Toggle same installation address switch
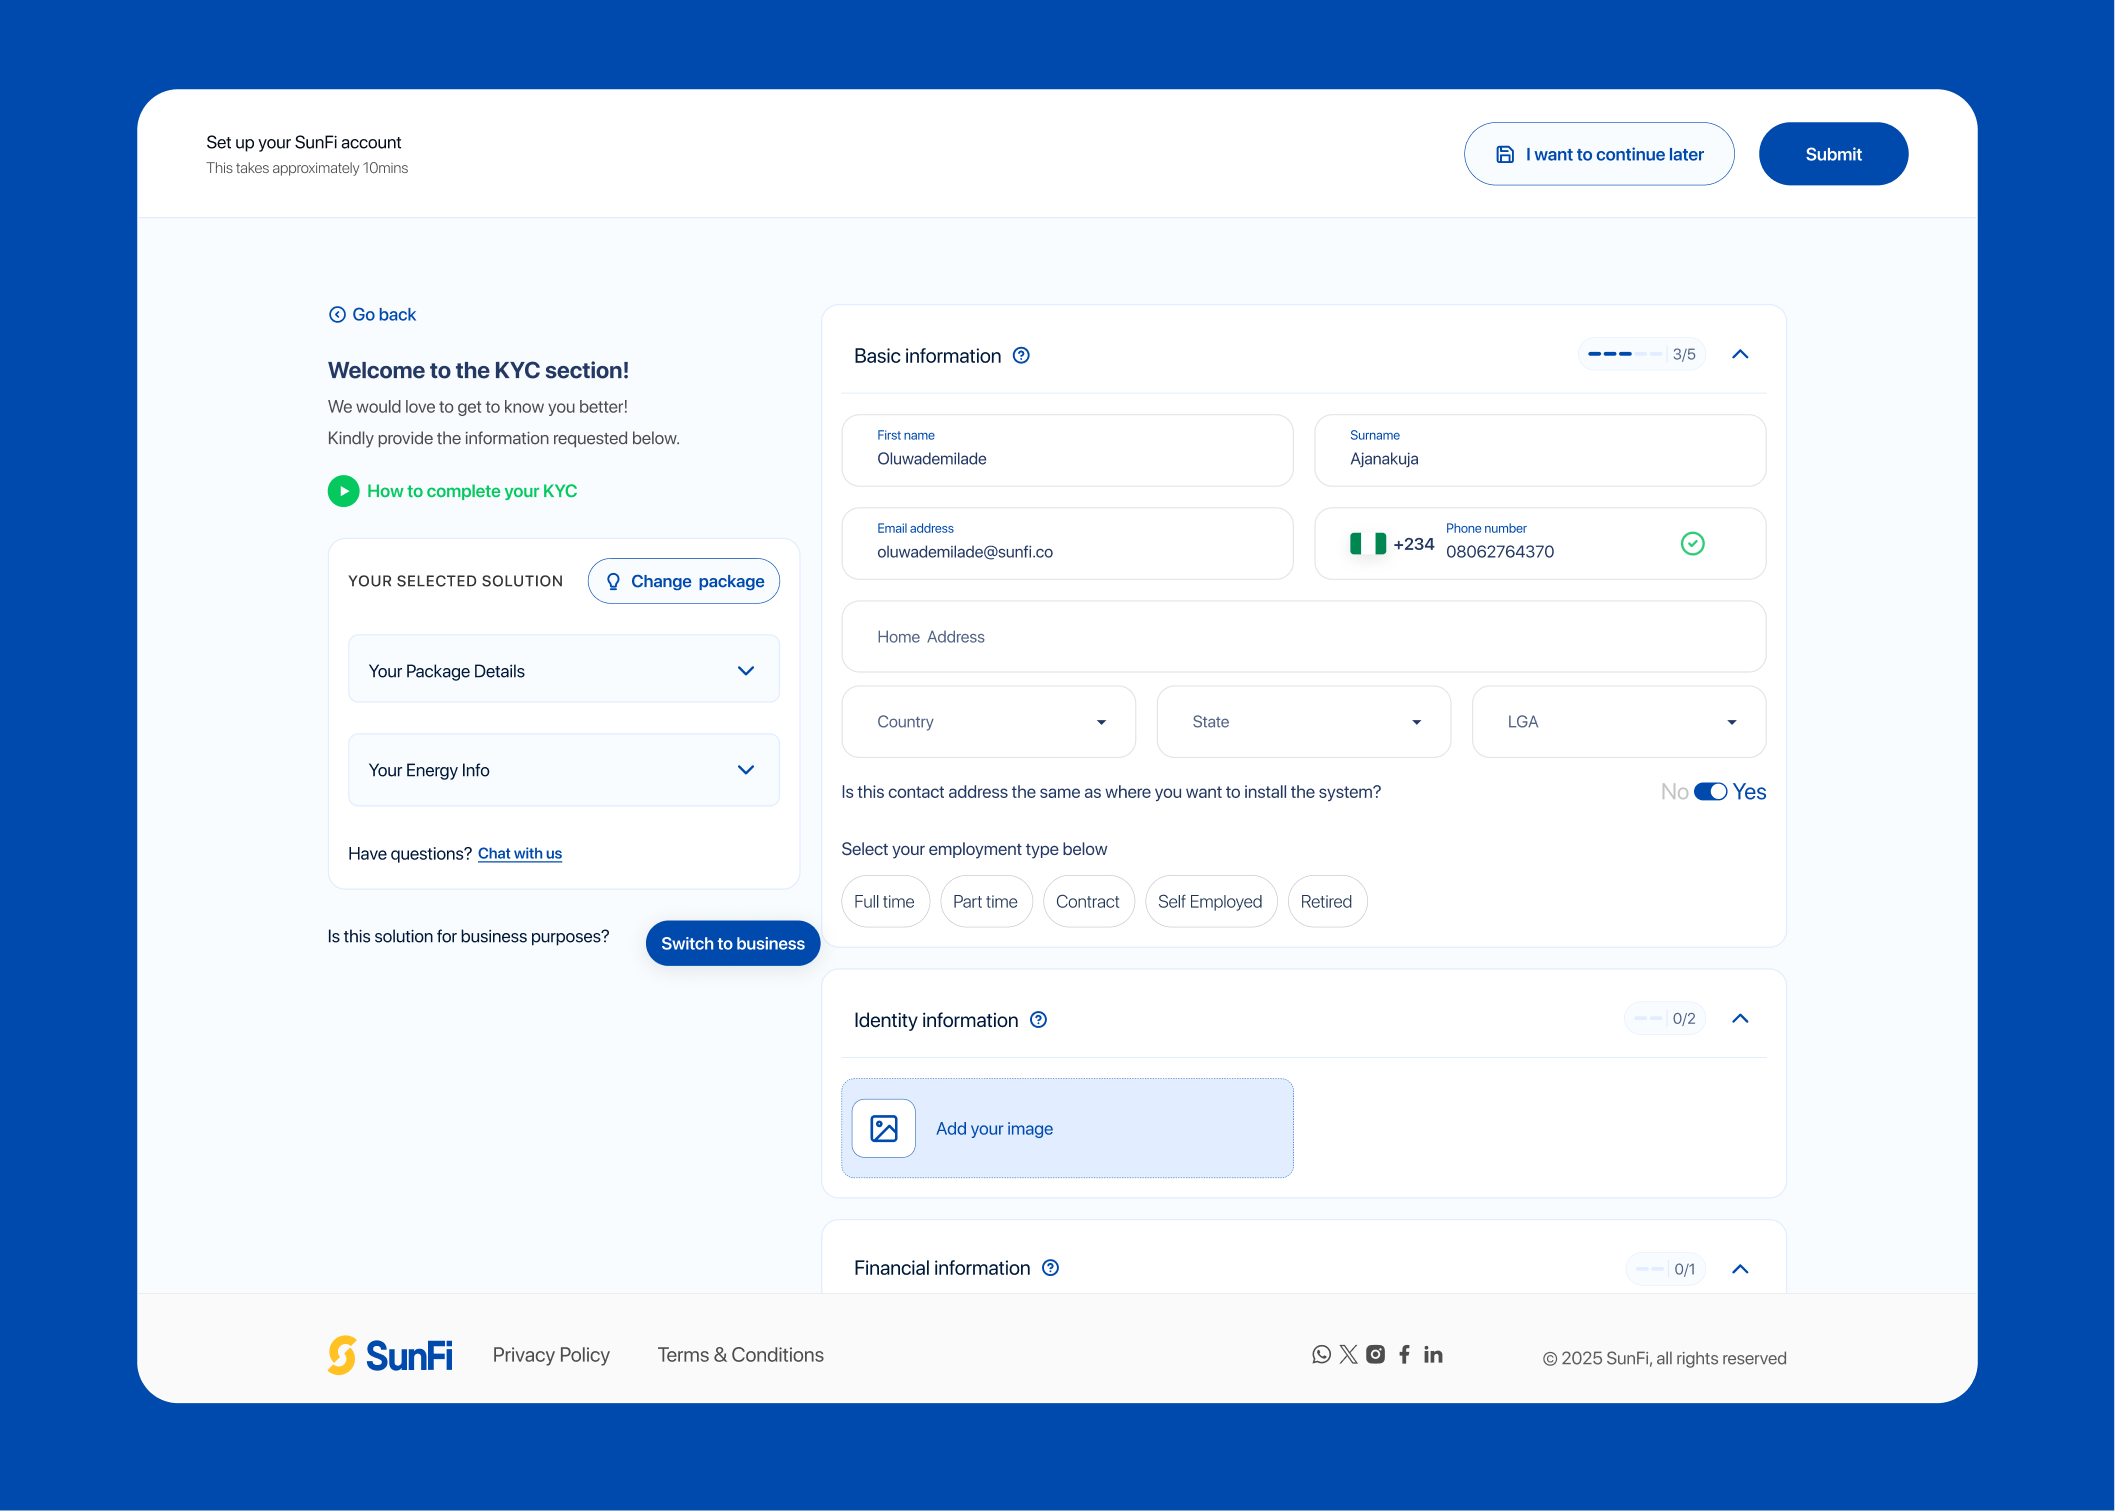This screenshot has width=2115, height=1511. (x=1710, y=792)
